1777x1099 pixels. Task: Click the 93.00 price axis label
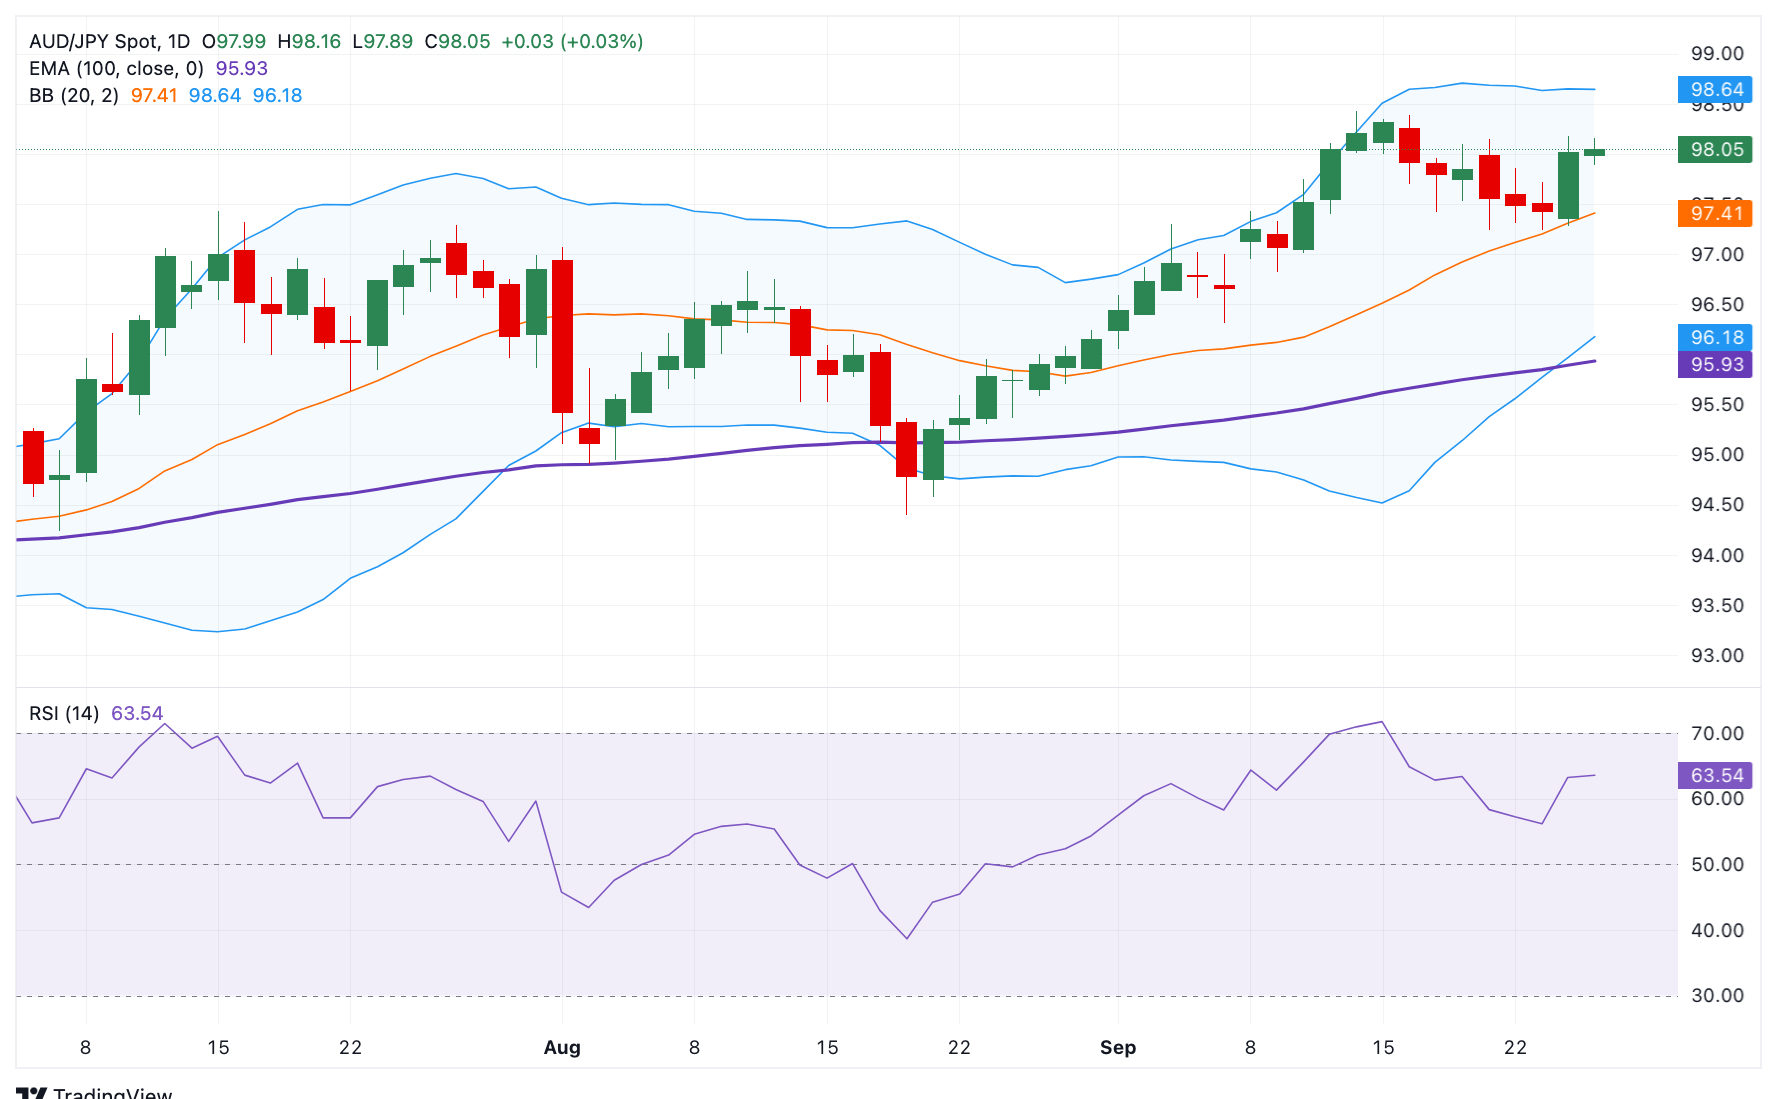click(x=1717, y=655)
